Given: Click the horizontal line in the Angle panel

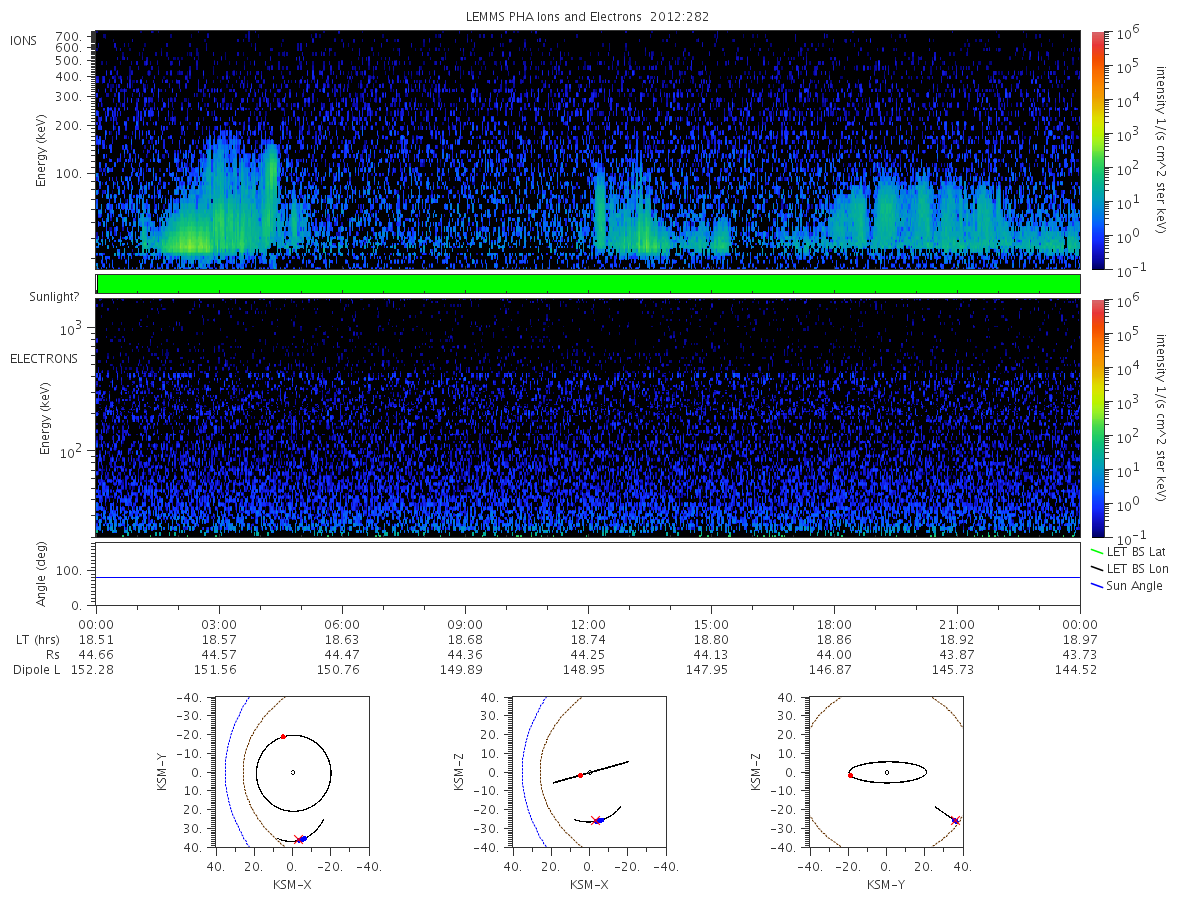Looking at the screenshot, I should [x=588, y=577].
